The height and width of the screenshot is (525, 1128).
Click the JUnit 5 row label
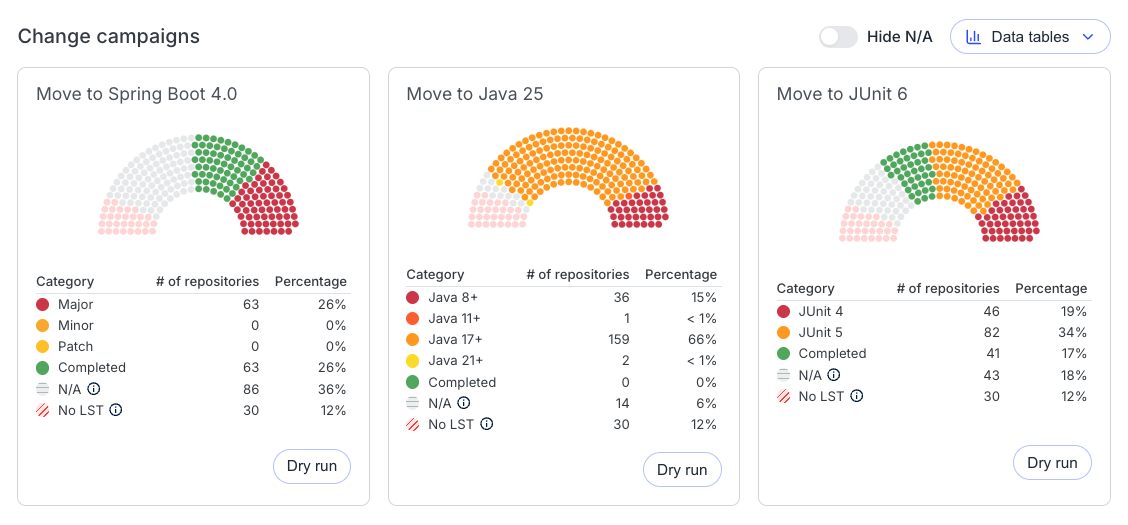821,332
